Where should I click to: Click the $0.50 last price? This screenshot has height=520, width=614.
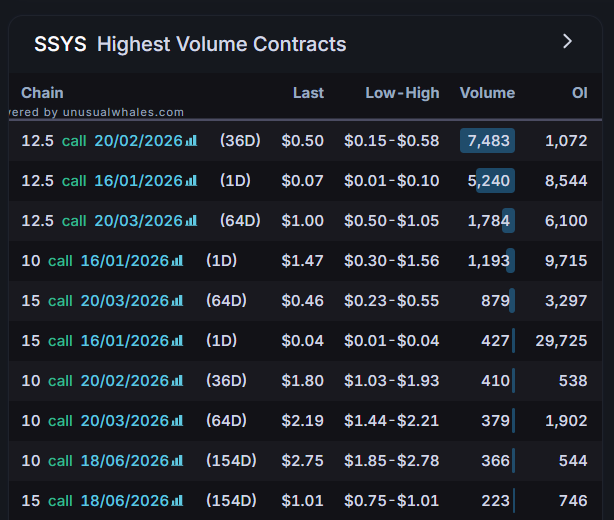(x=302, y=141)
